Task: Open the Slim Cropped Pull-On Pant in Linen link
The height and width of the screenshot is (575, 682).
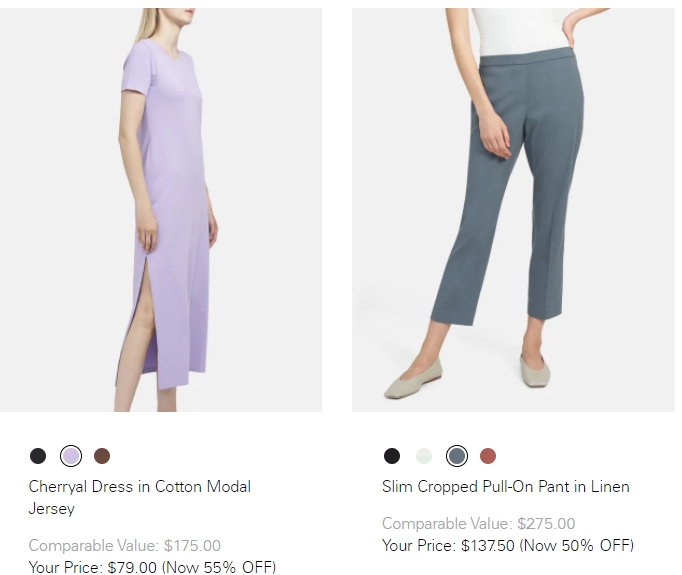Action: point(506,487)
